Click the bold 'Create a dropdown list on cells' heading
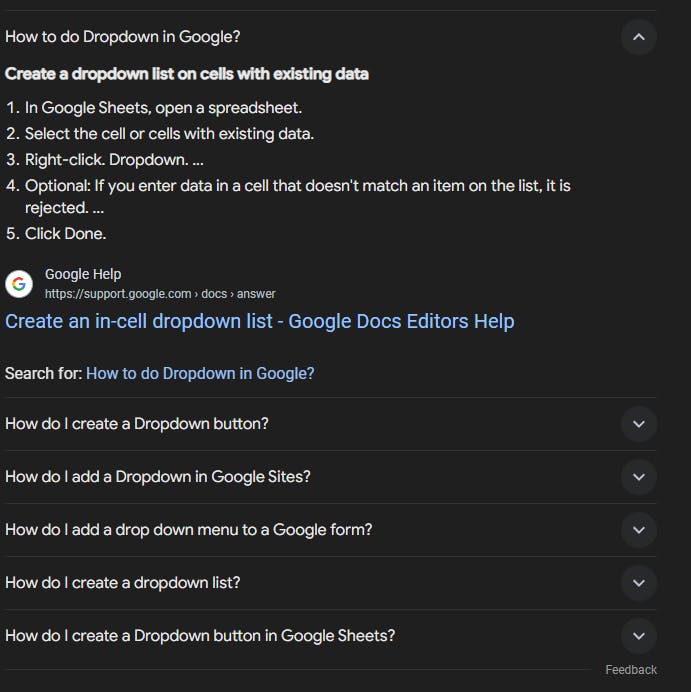 (x=187, y=74)
